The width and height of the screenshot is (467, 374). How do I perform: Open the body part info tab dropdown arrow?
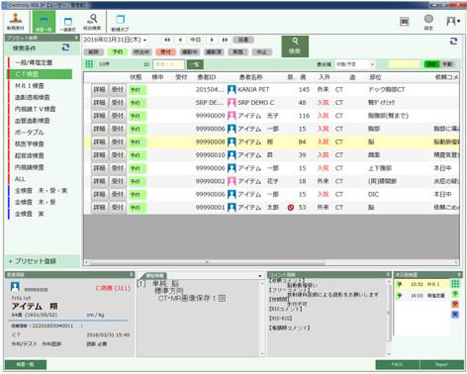260,276
